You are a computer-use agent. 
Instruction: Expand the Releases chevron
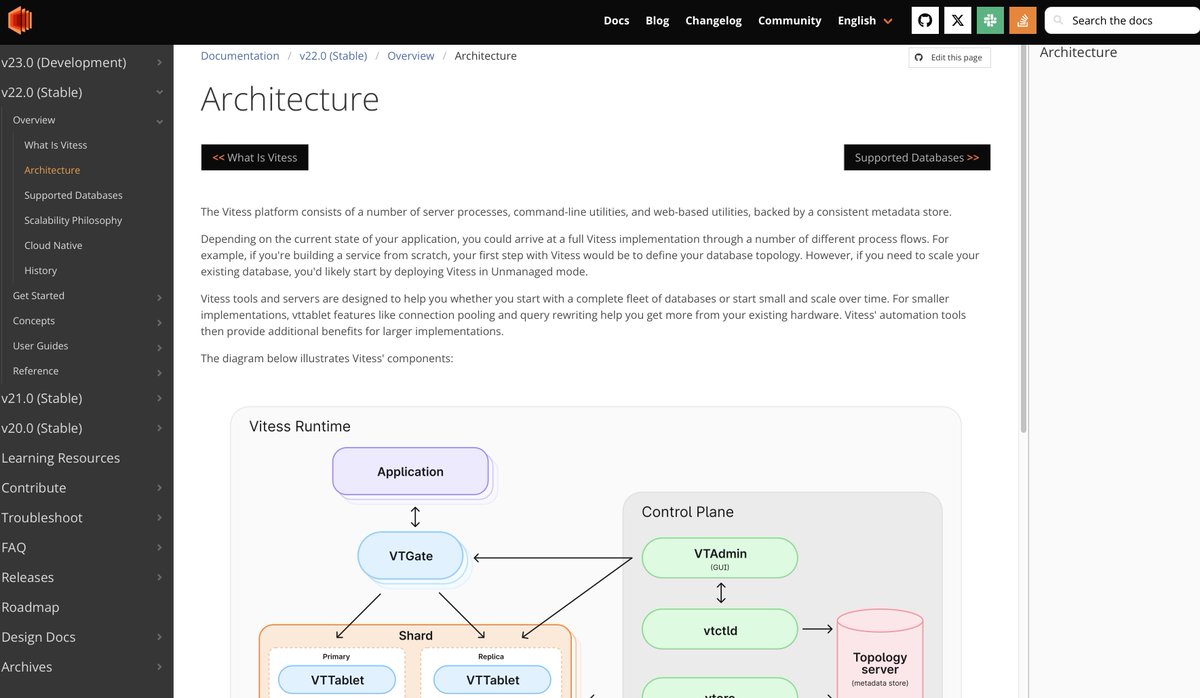click(159, 578)
